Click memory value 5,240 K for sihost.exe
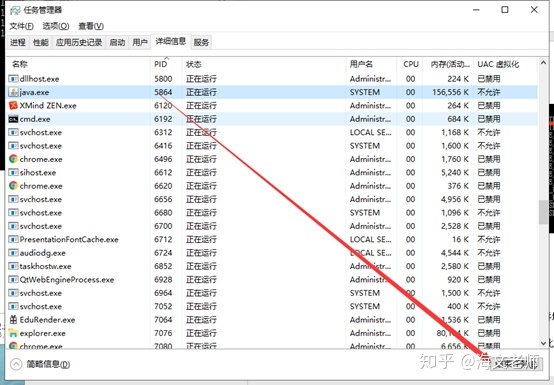Screen dimensions: 554x385 pos(455,172)
